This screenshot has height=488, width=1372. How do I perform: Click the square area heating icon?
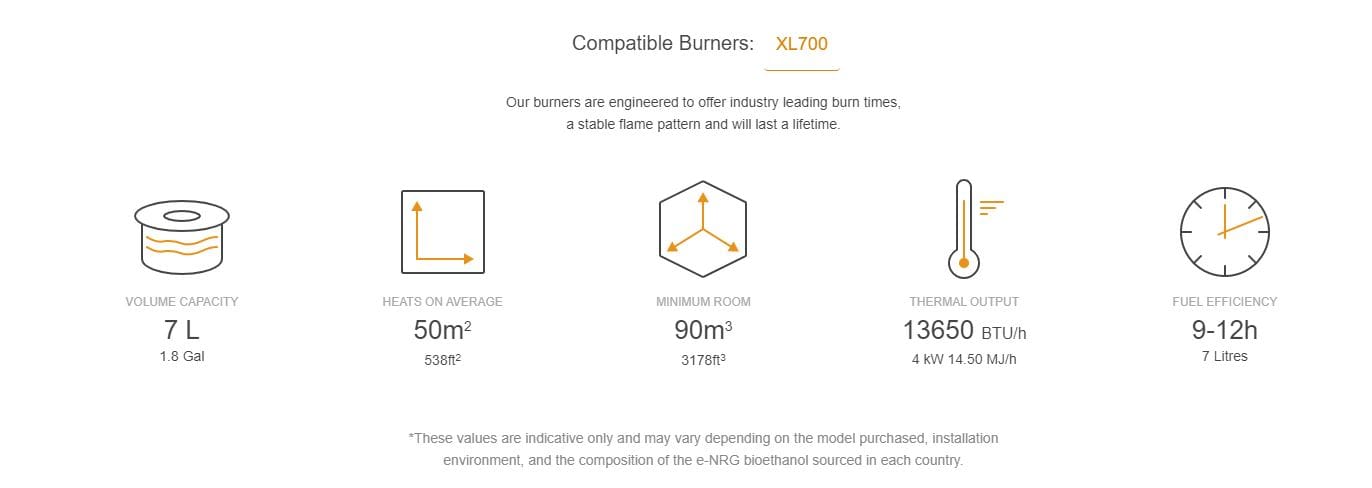tap(442, 232)
